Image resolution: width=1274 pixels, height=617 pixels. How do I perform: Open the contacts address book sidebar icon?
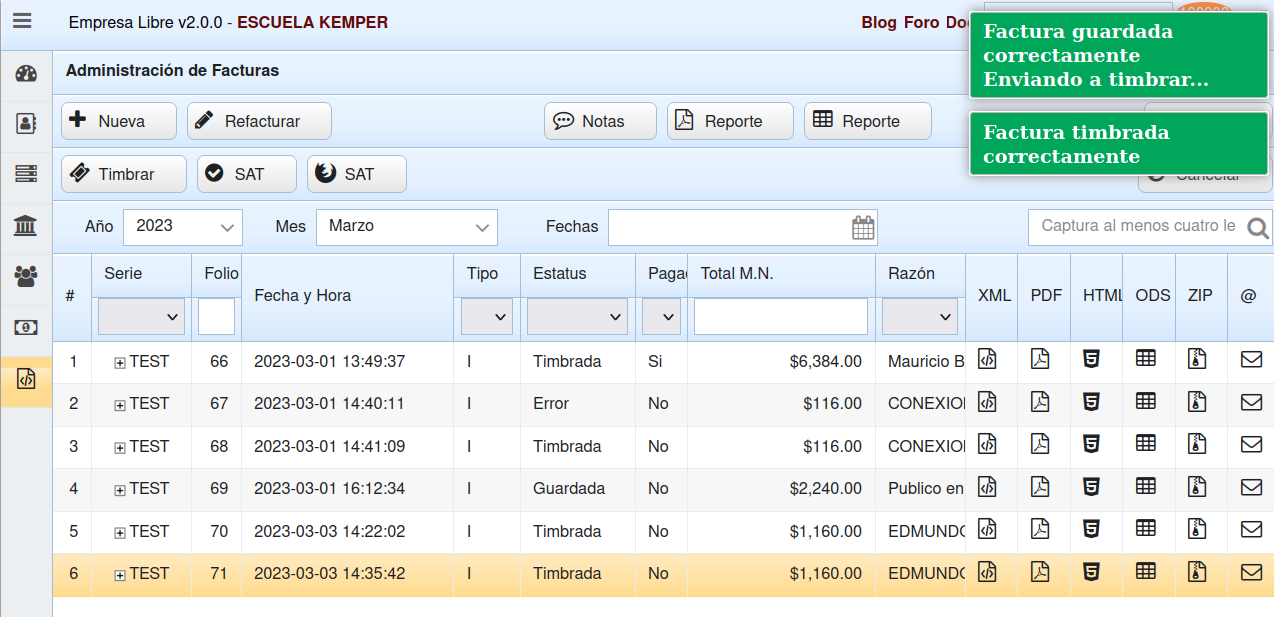26,124
